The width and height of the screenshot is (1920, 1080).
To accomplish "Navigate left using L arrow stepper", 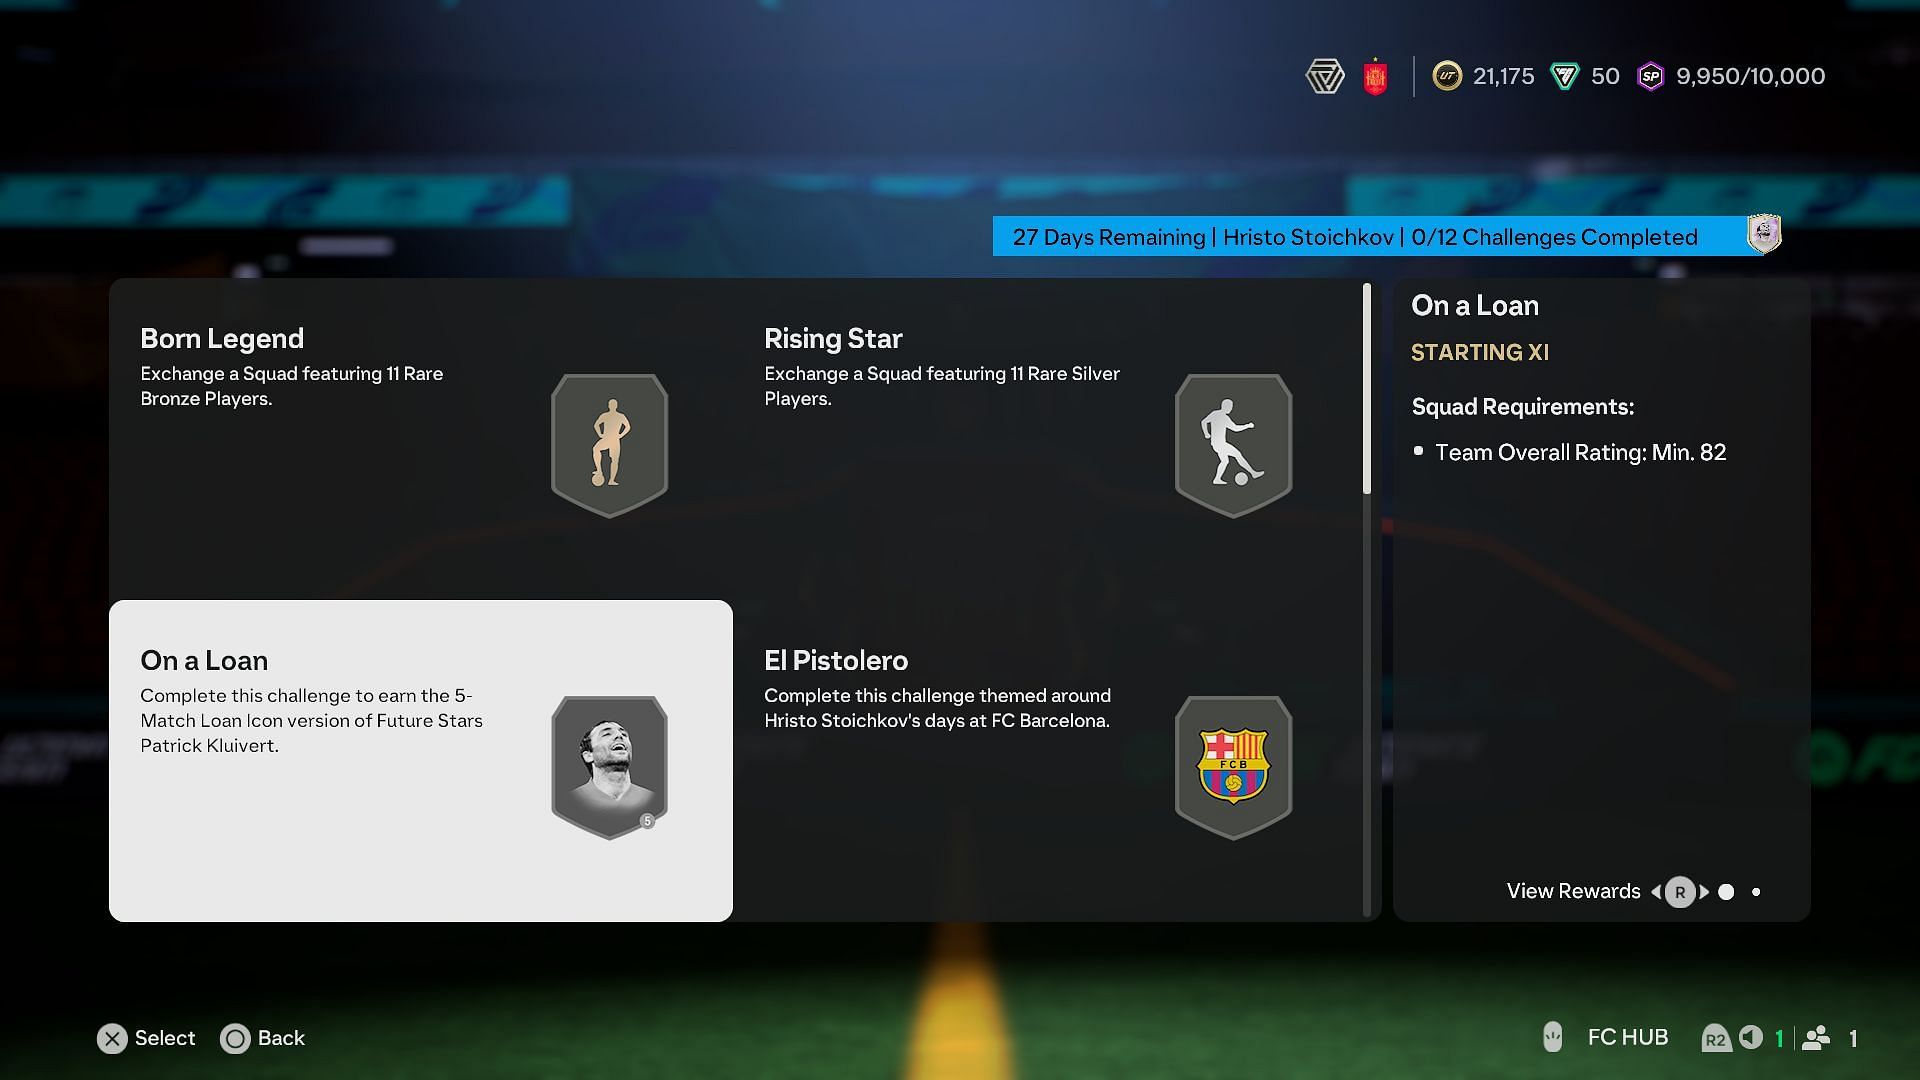I will coord(1658,891).
